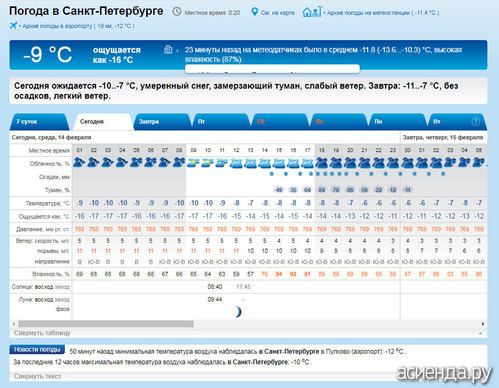The image size is (499, 388).
Task: Open Архив погоды в аэропорту link
Action: point(78,26)
